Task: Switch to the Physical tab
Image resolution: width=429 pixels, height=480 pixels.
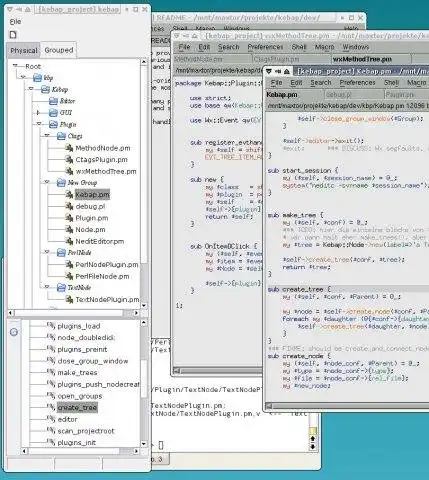Action: coord(23,51)
